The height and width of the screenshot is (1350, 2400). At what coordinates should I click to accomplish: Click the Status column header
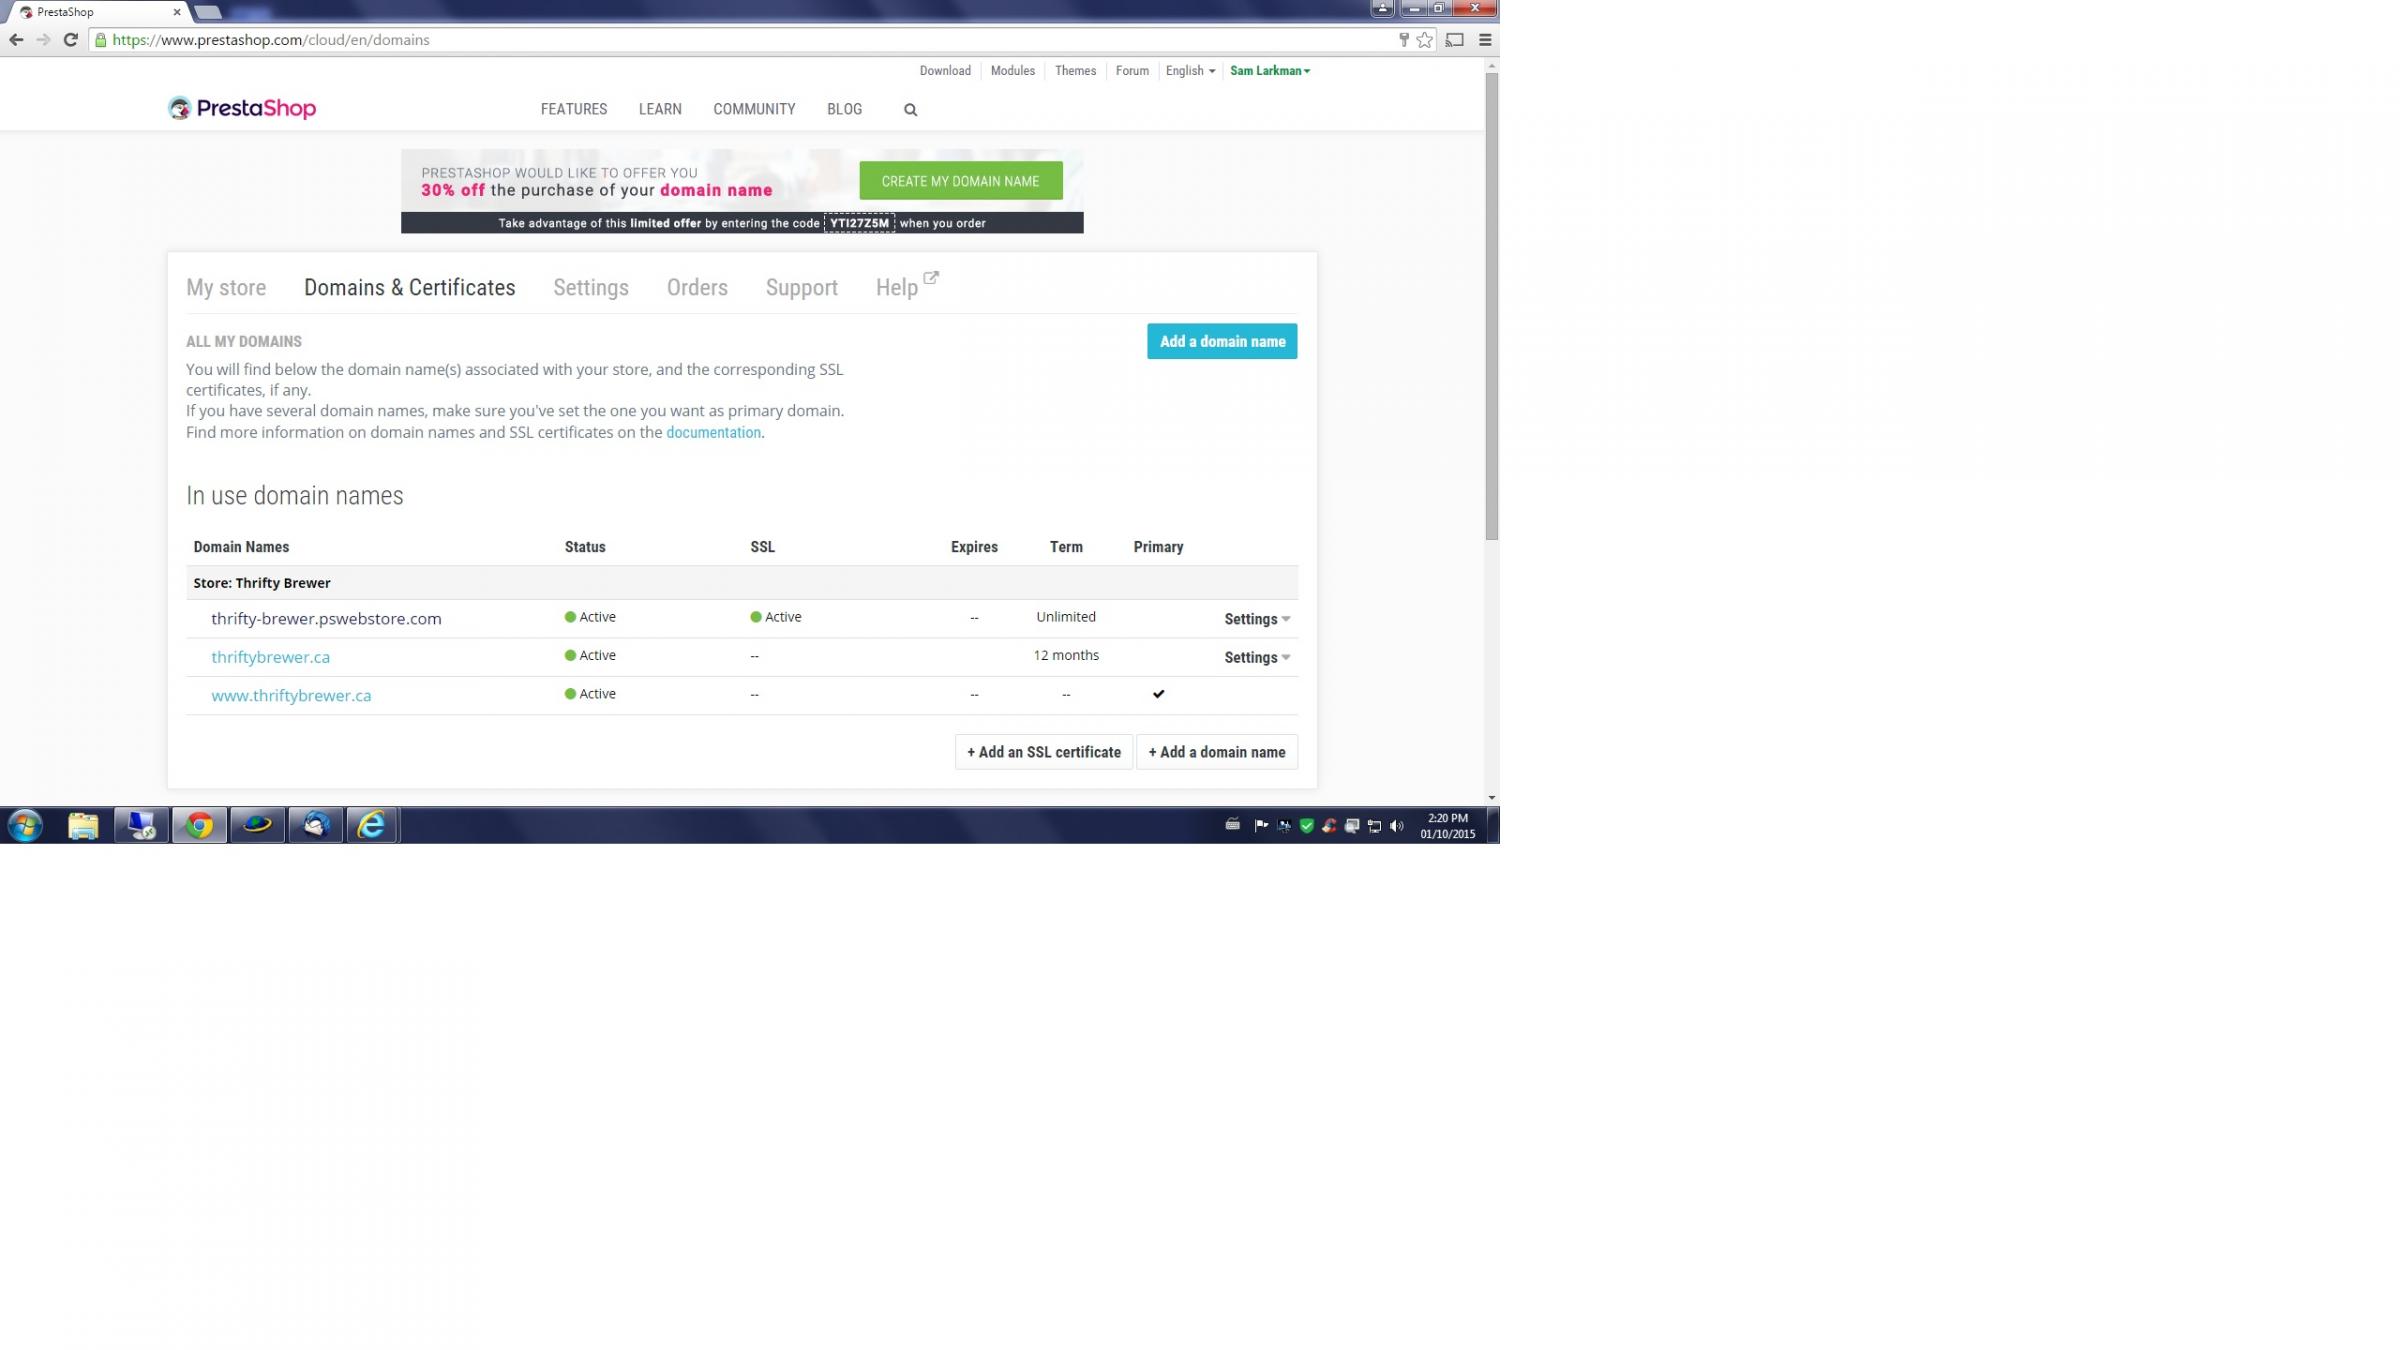click(585, 547)
